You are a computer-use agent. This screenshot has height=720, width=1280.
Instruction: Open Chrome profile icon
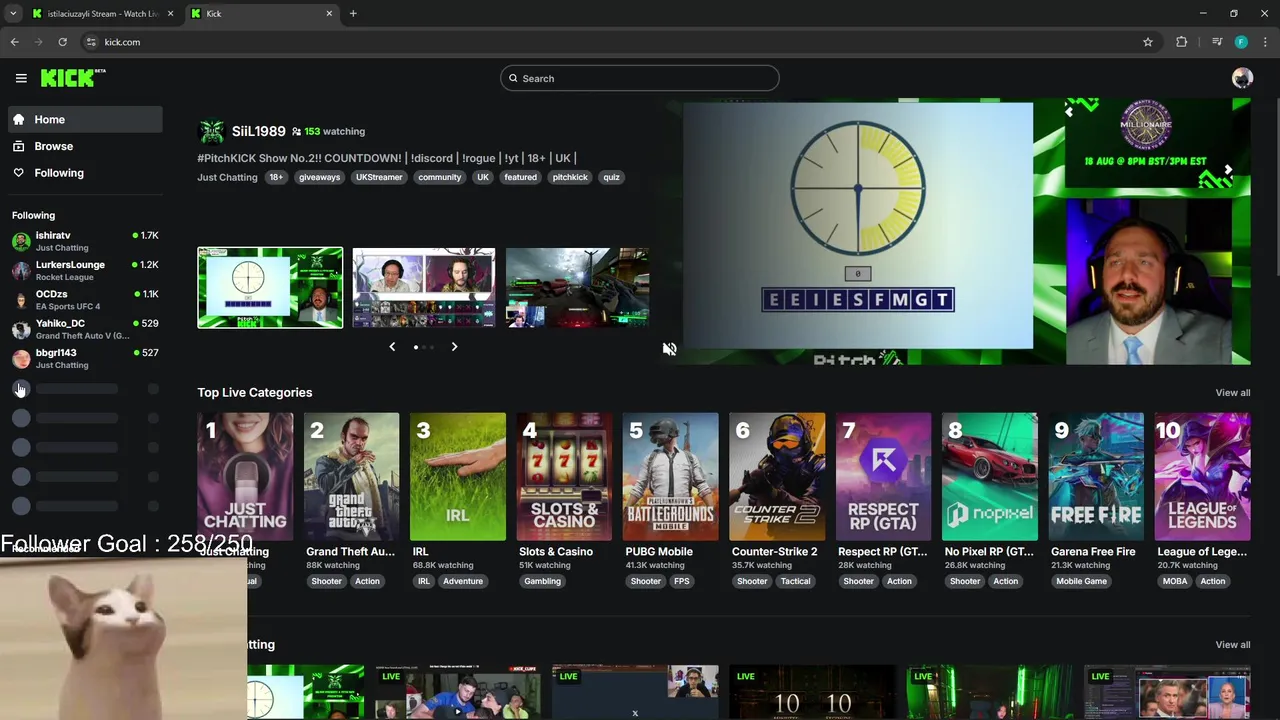[1241, 42]
